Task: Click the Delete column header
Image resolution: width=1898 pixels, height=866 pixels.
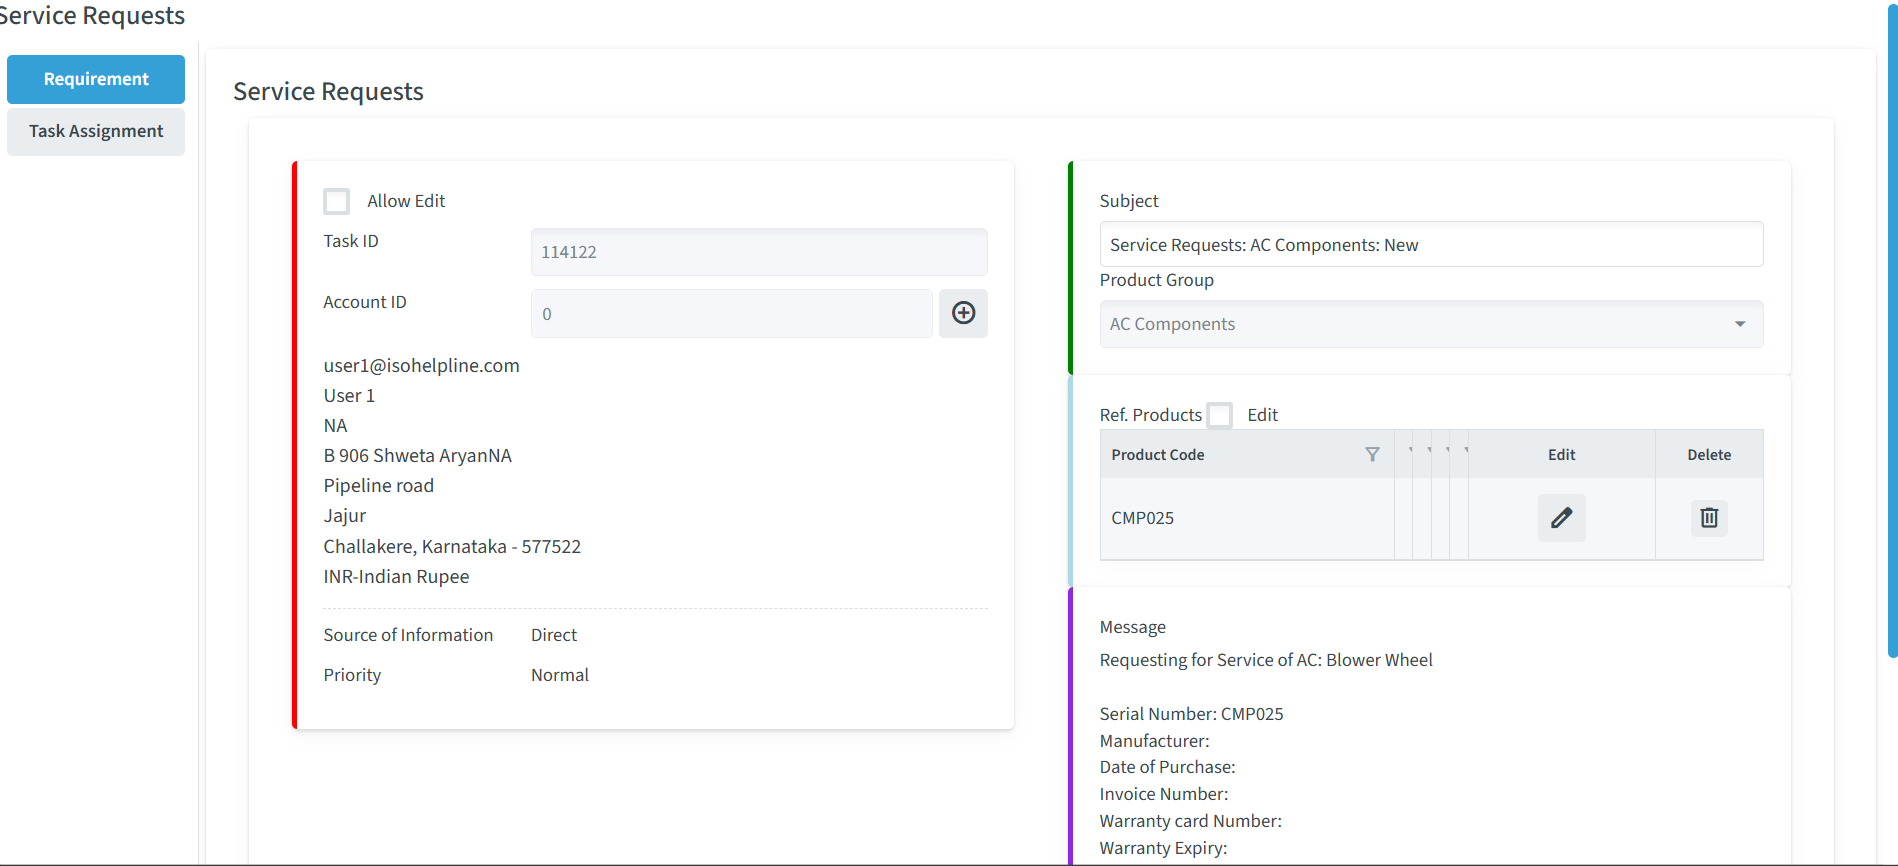Action: point(1709,454)
